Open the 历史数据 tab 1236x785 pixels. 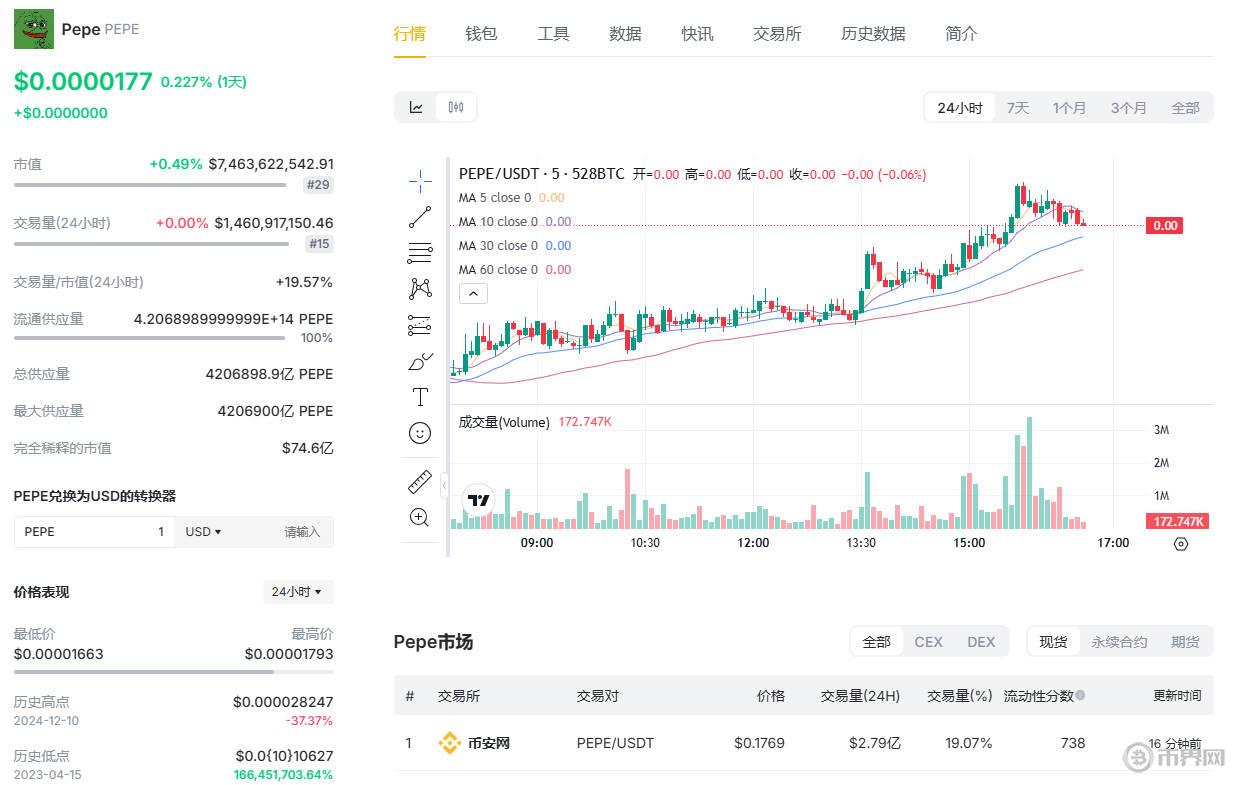coord(873,34)
